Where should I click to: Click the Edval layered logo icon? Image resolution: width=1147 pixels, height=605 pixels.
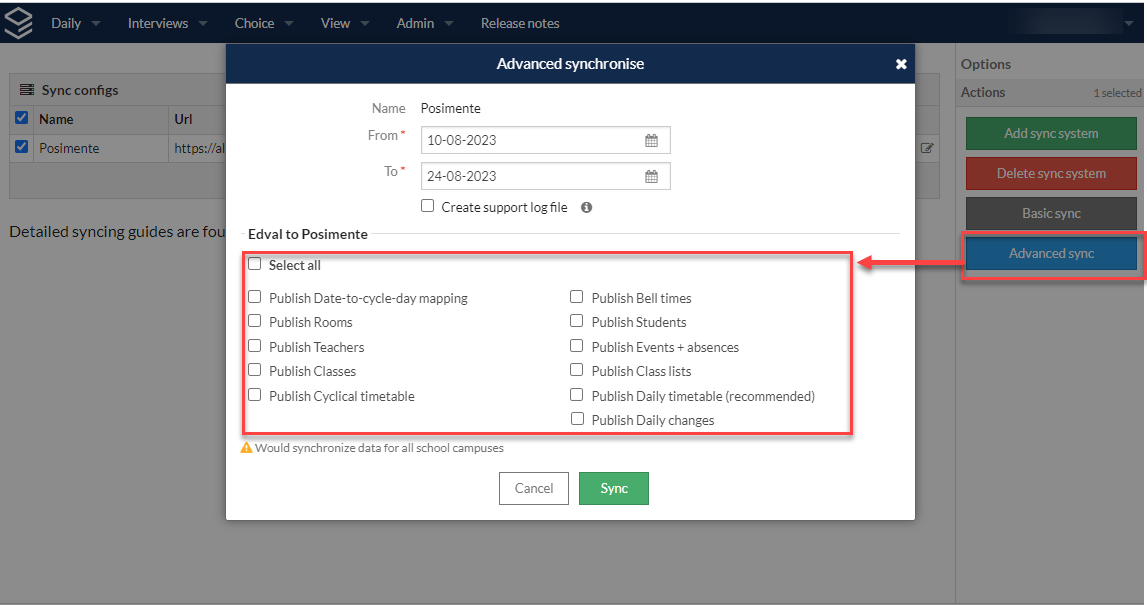tap(18, 23)
